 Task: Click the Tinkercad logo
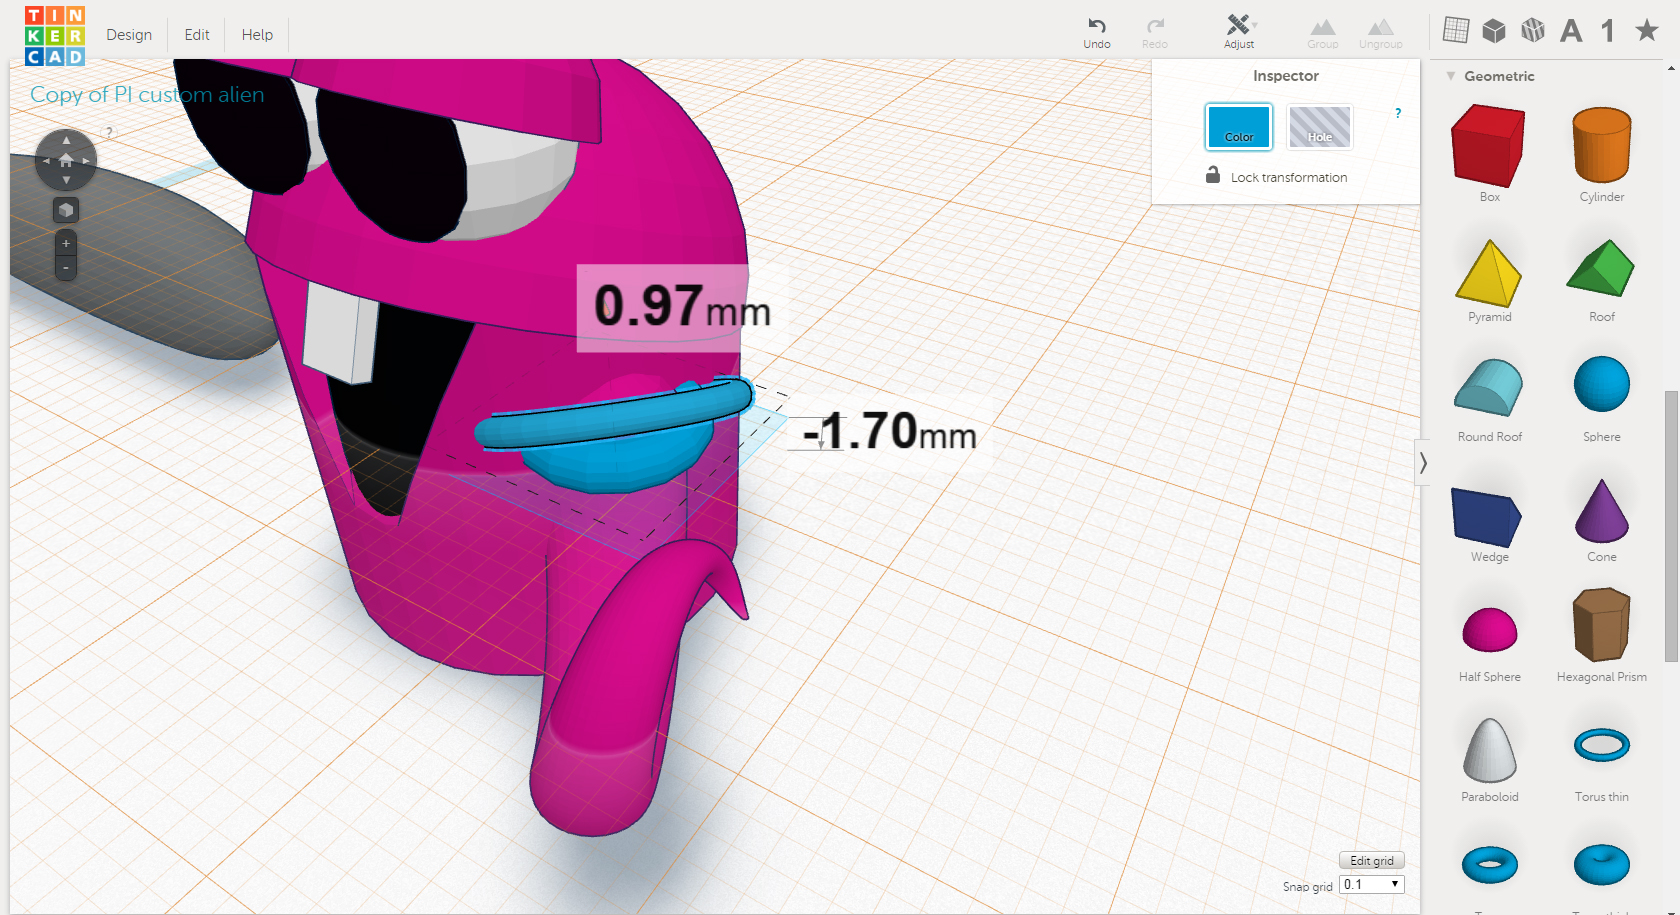pyautogui.click(x=55, y=36)
